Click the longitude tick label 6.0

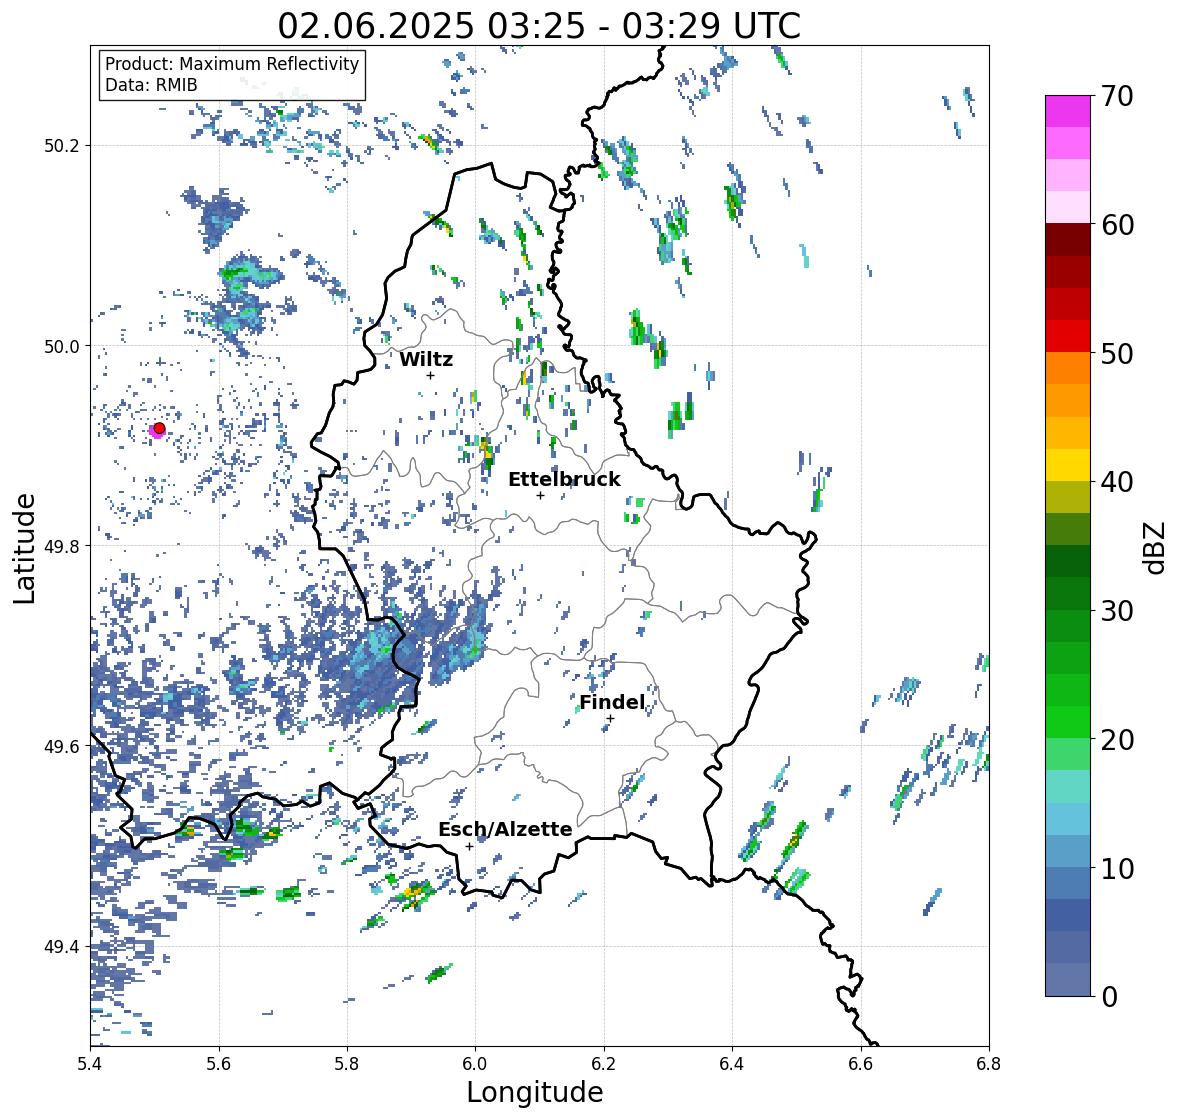pos(475,1064)
